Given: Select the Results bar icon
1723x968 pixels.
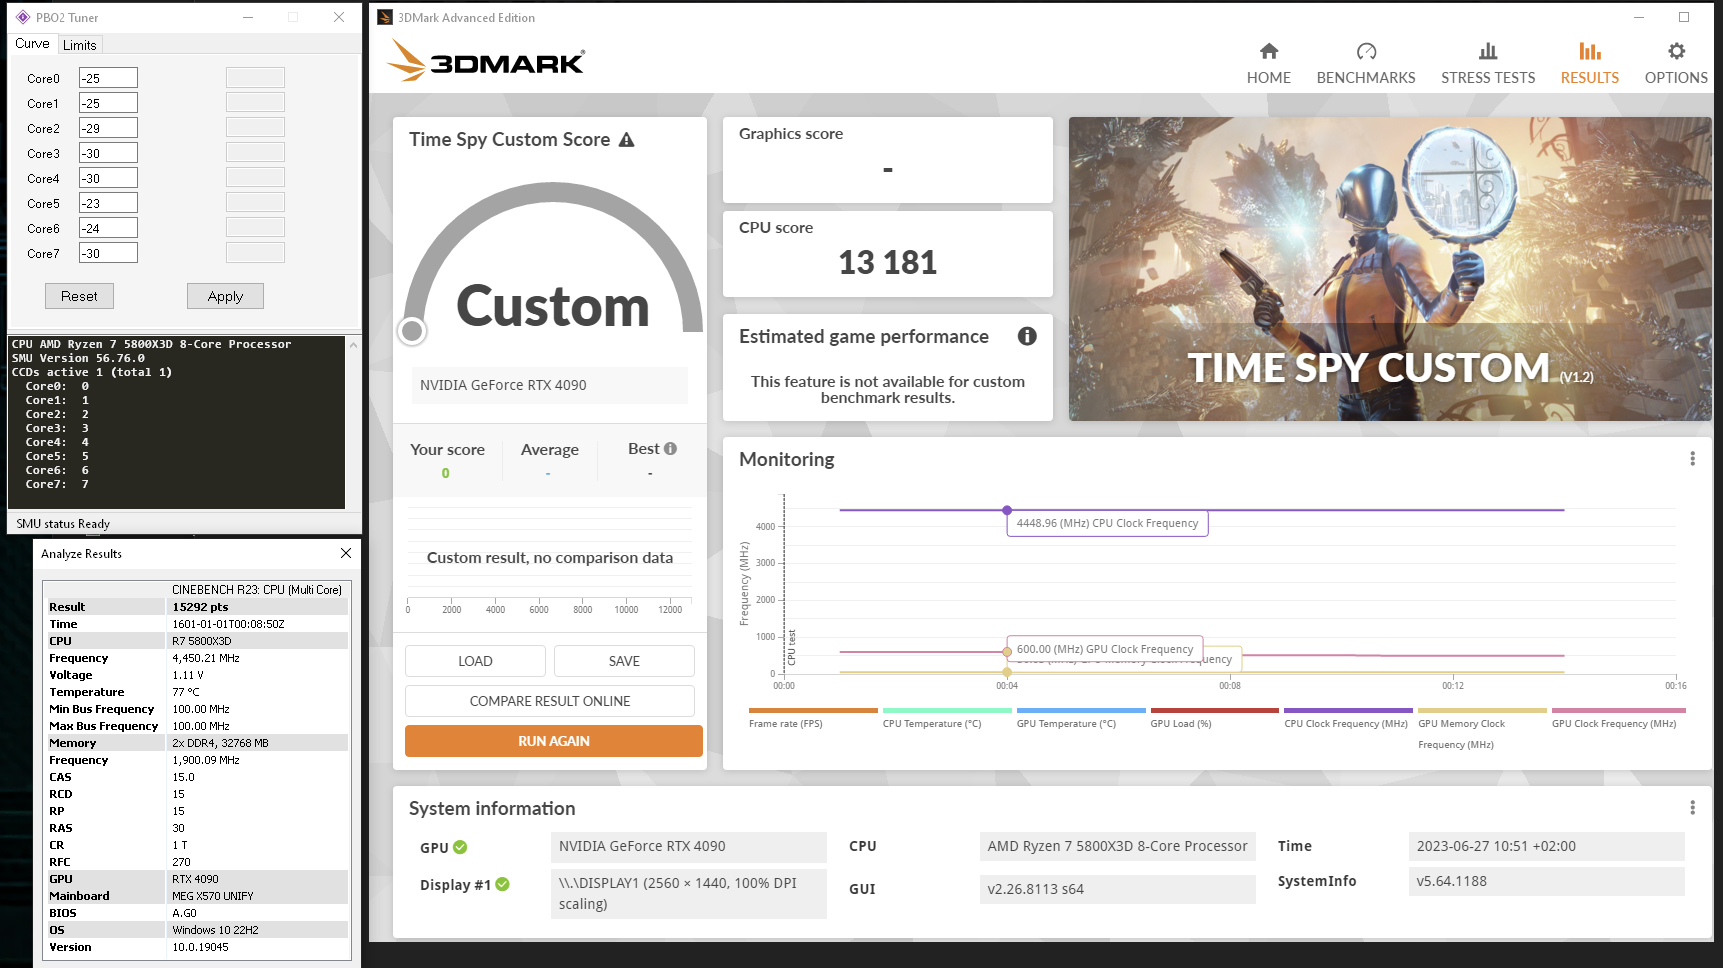Looking at the screenshot, I should tap(1590, 51).
